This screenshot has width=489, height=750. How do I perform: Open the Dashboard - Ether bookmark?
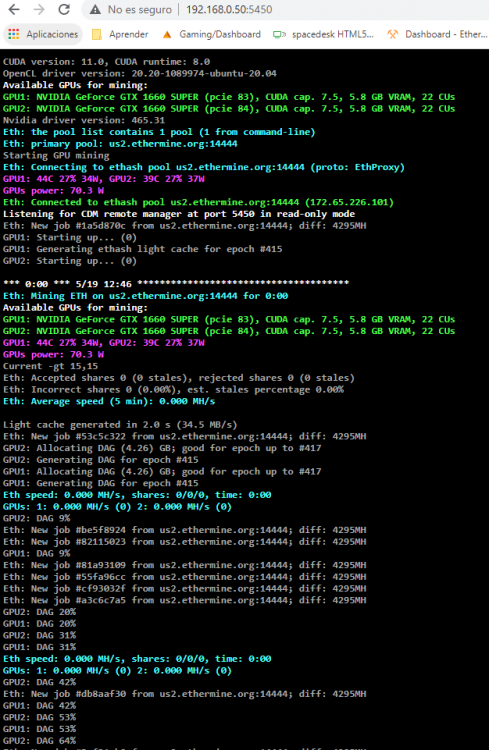[x=446, y=34]
